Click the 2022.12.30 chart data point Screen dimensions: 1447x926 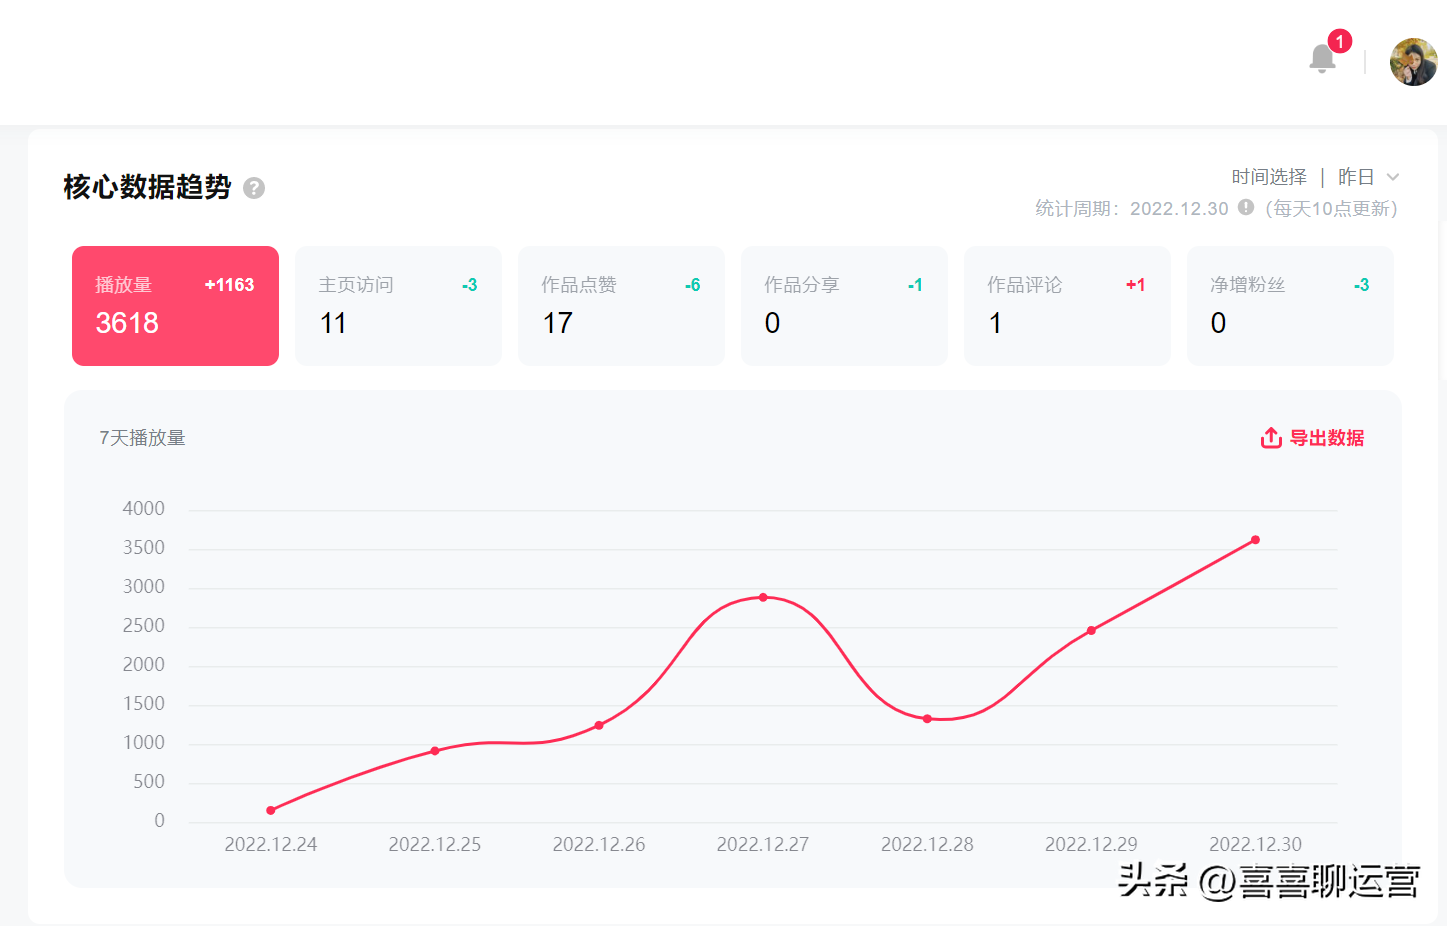[1255, 540]
